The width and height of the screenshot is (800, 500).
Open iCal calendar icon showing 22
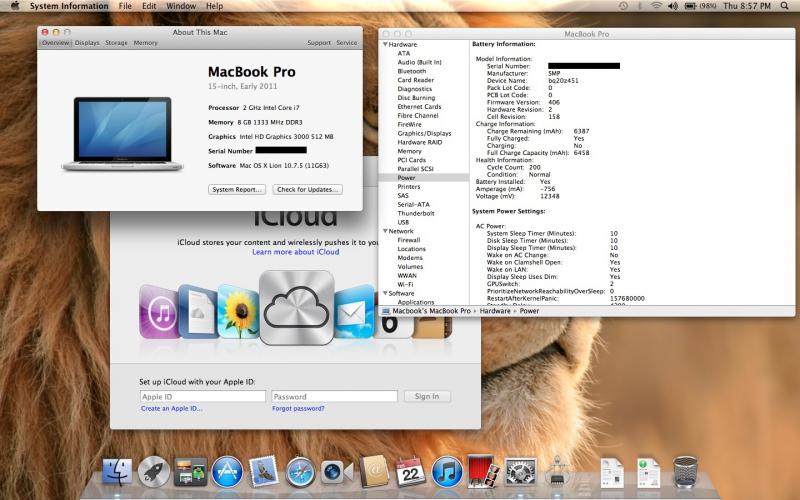[410, 472]
